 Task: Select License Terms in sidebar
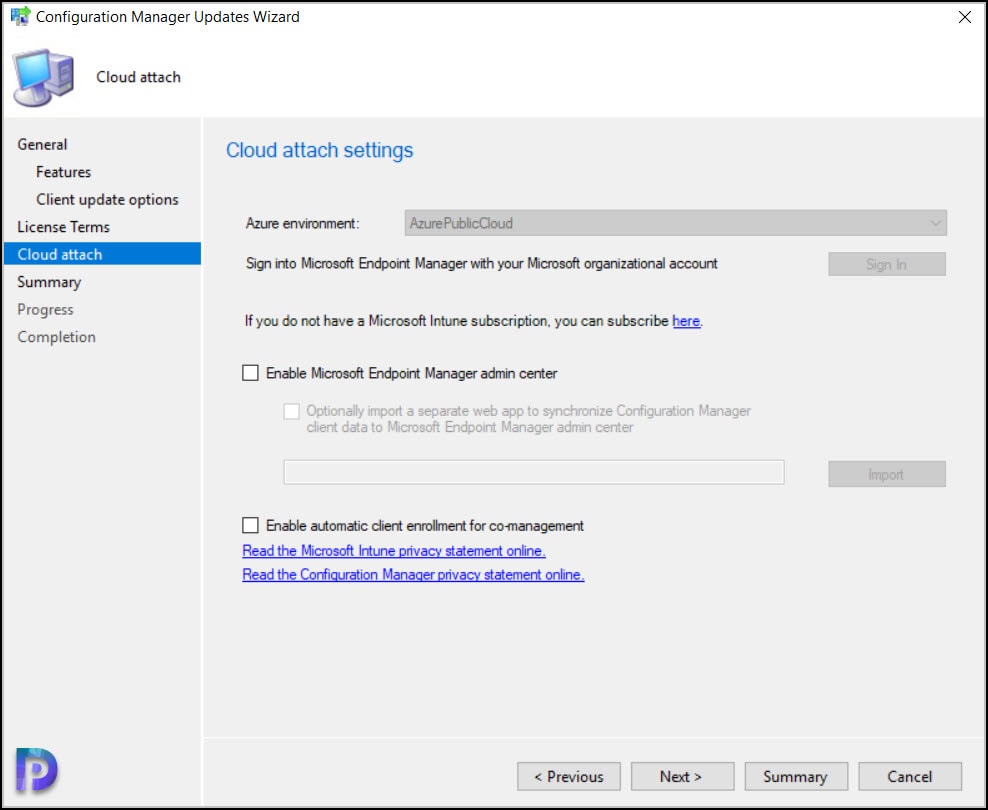click(64, 227)
